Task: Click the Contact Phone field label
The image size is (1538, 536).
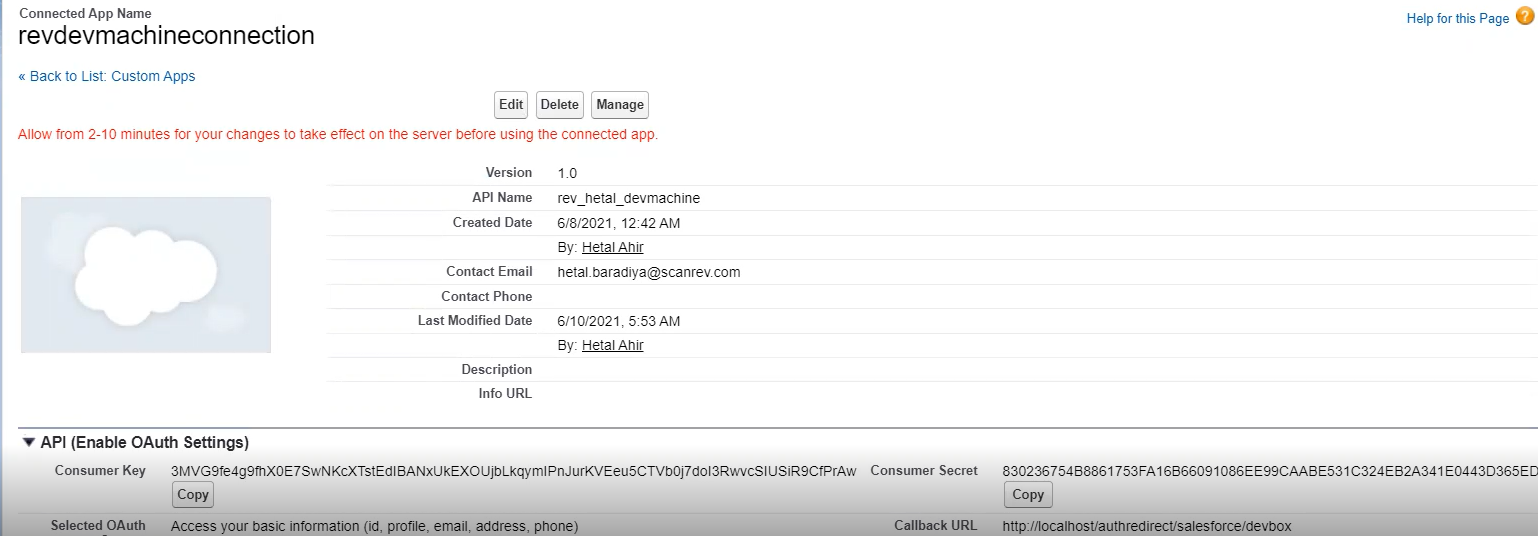Action: pyautogui.click(x=487, y=296)
